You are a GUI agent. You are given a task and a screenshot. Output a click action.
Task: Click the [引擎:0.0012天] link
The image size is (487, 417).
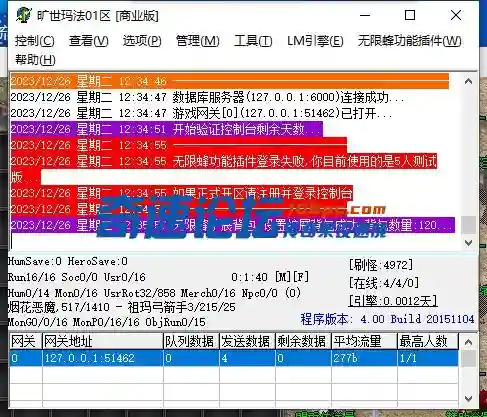click(393, 301)
